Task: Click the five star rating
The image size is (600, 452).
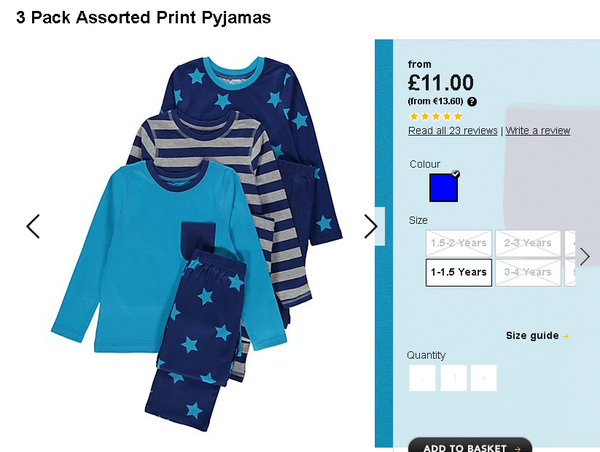Action: [x=435, y=116]
